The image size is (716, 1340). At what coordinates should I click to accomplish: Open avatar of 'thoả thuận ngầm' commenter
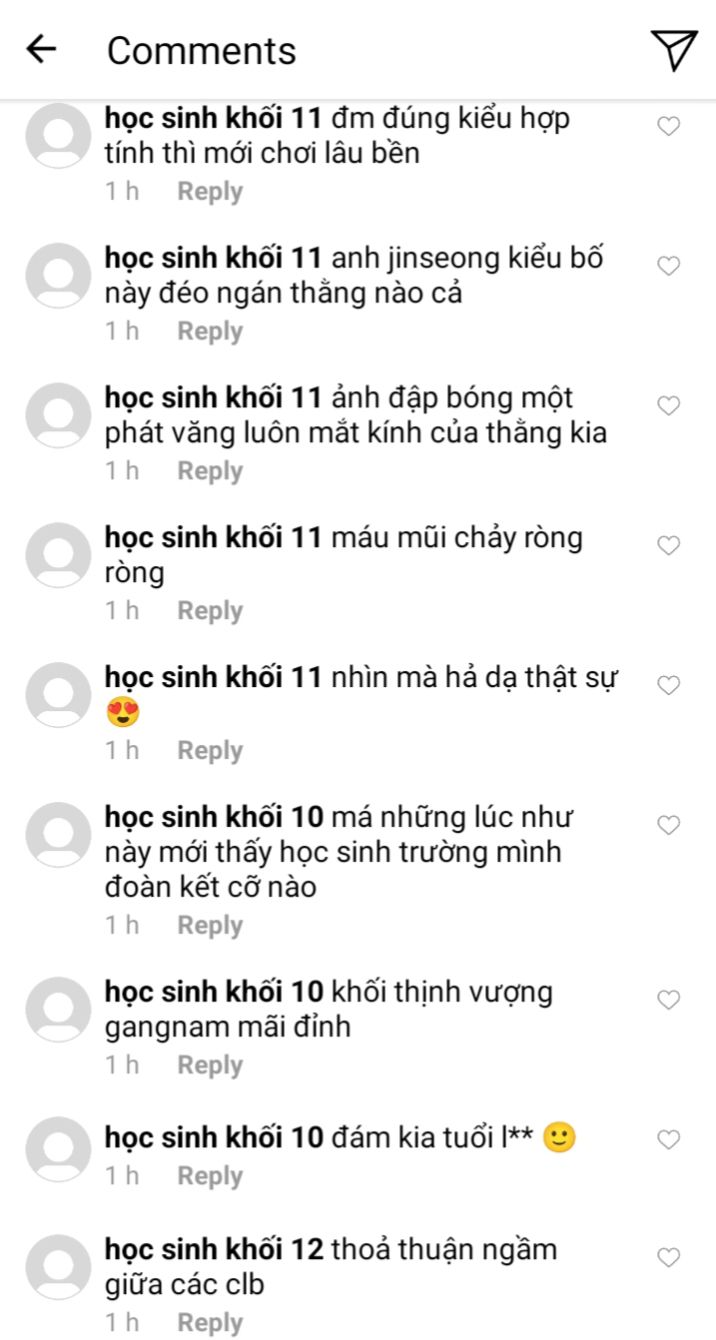point(58,1267)
